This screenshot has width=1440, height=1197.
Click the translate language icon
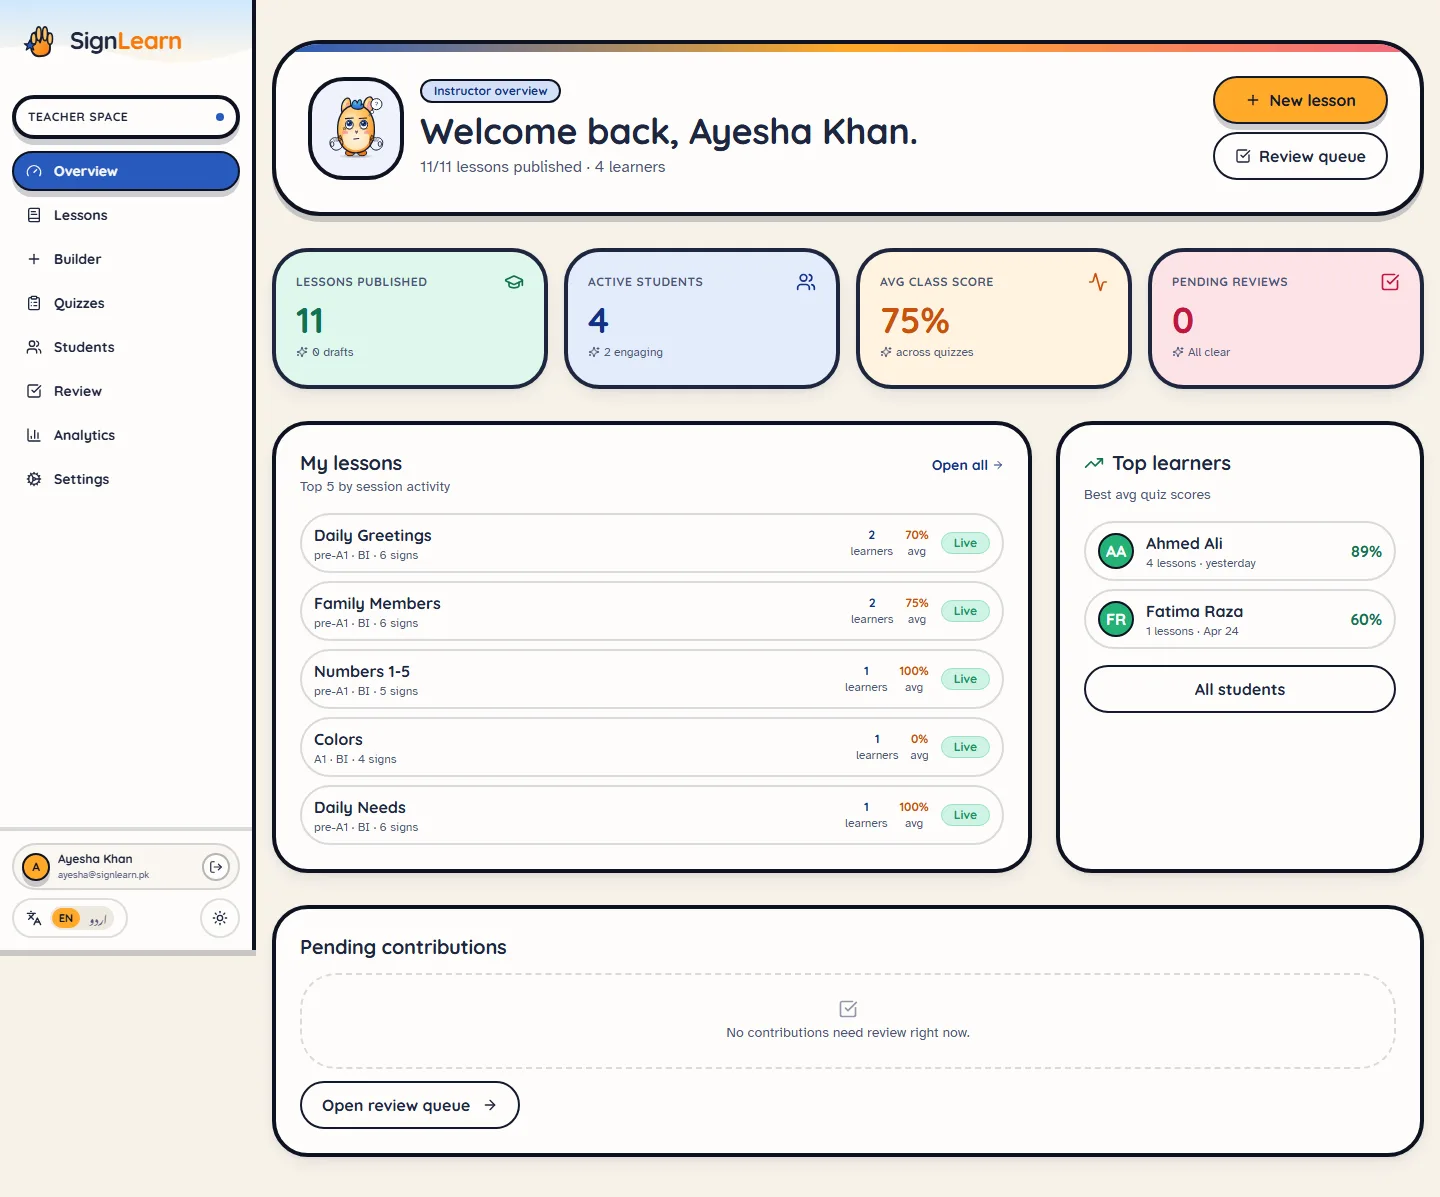coord(34,918)
